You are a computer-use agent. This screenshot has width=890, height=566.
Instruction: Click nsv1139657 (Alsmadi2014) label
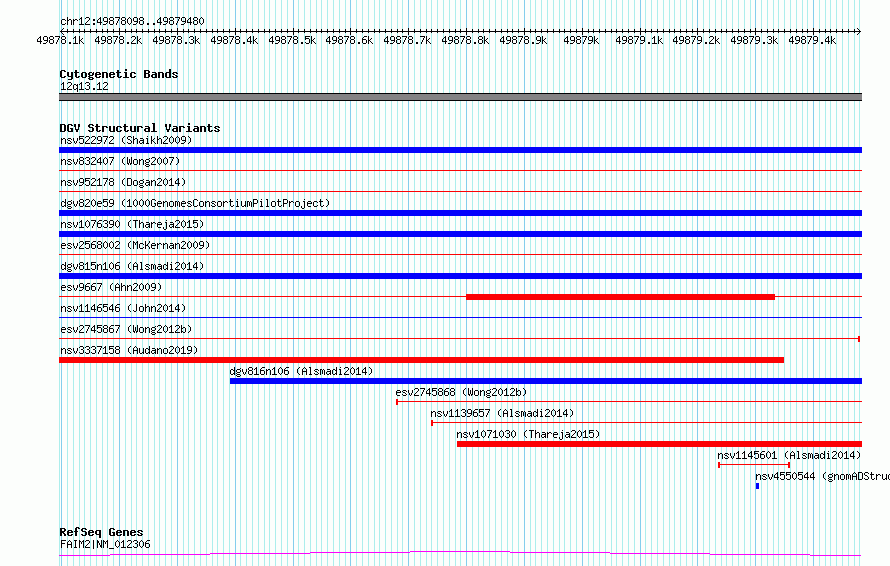click(x=502, y=413)
